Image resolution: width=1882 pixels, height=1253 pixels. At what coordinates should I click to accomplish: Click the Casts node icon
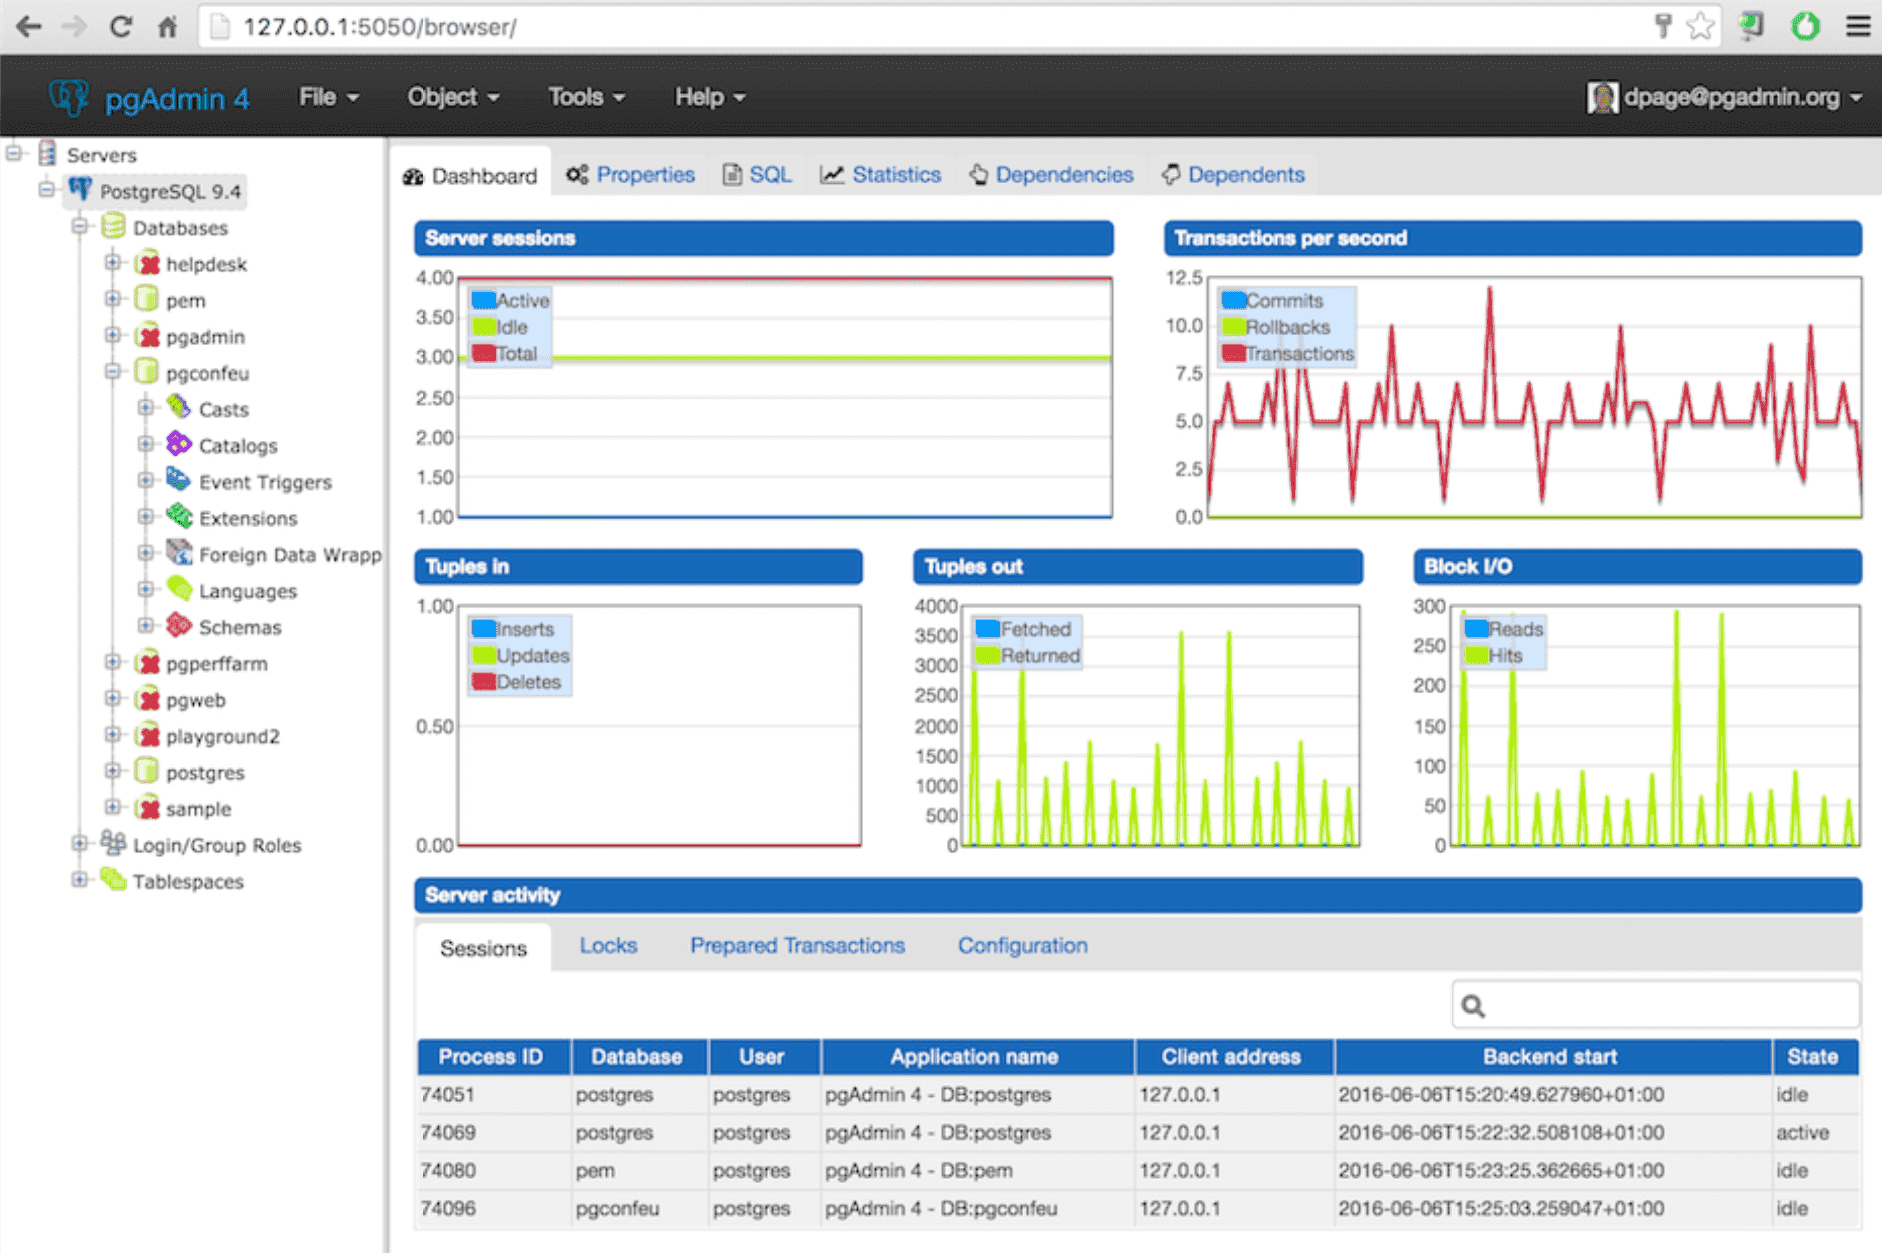pyautogui.click(x=179, y=408)
